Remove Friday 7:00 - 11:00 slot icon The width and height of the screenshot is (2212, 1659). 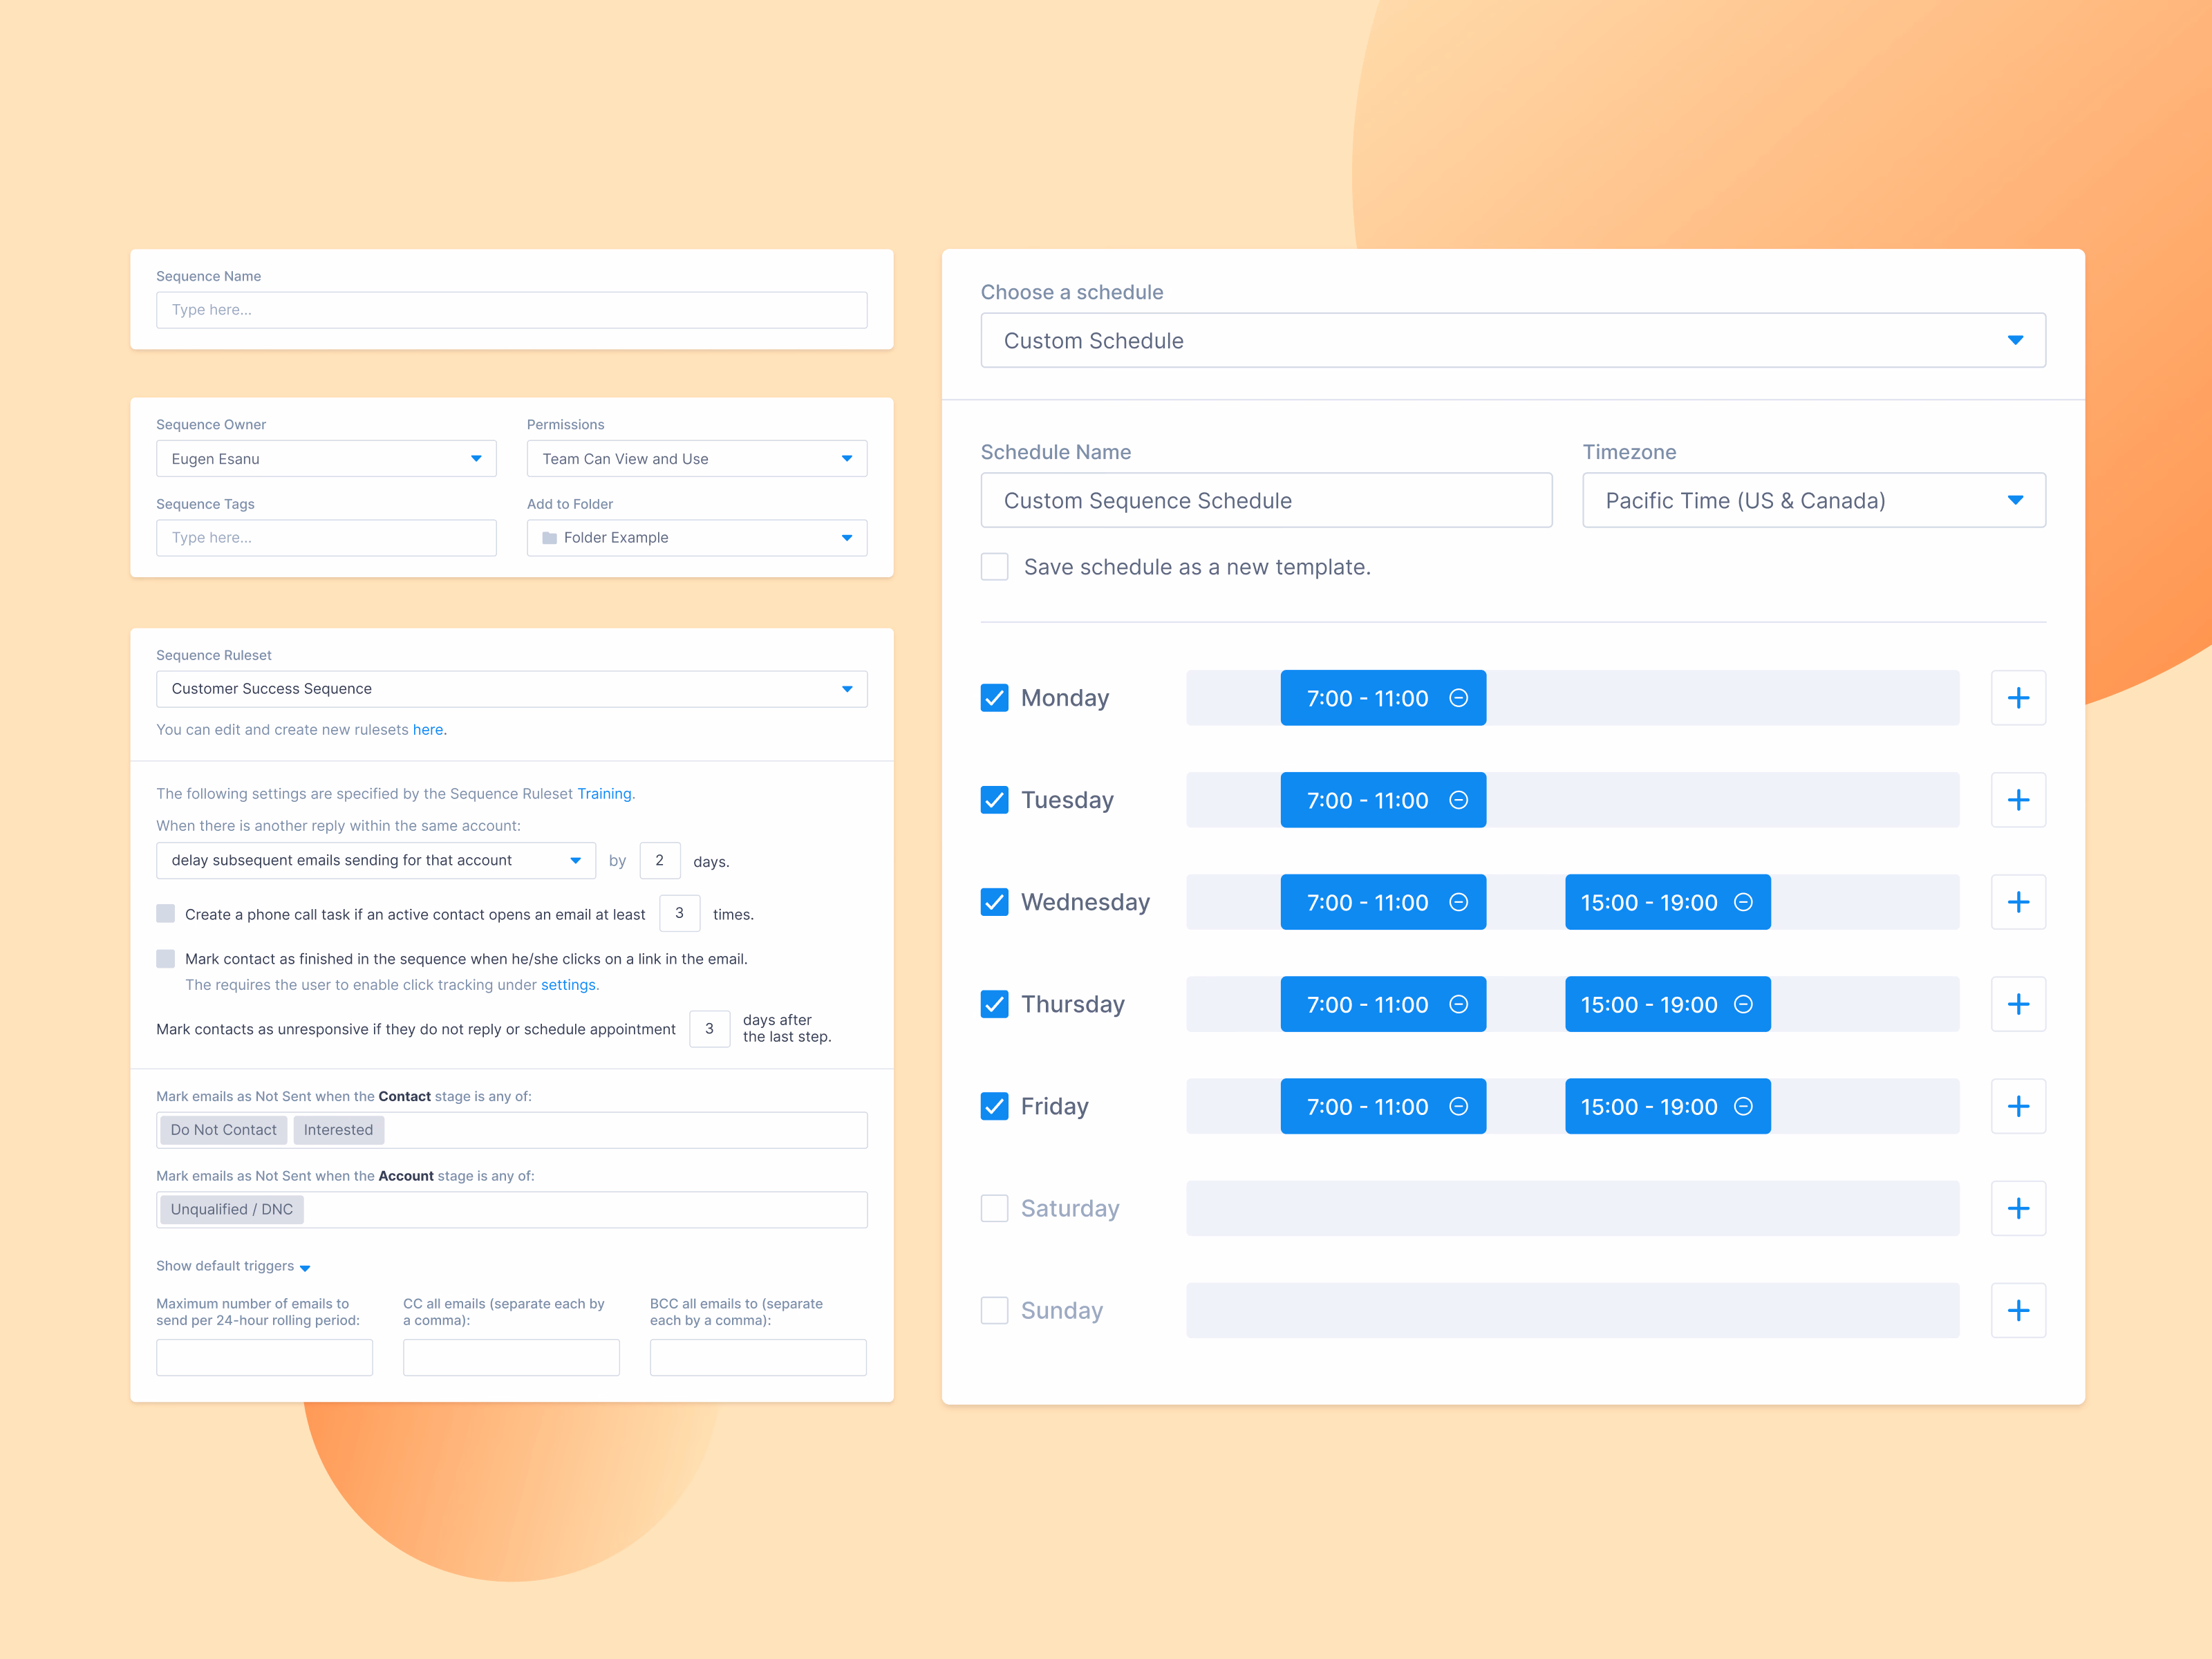(x=1458, y=1106)
